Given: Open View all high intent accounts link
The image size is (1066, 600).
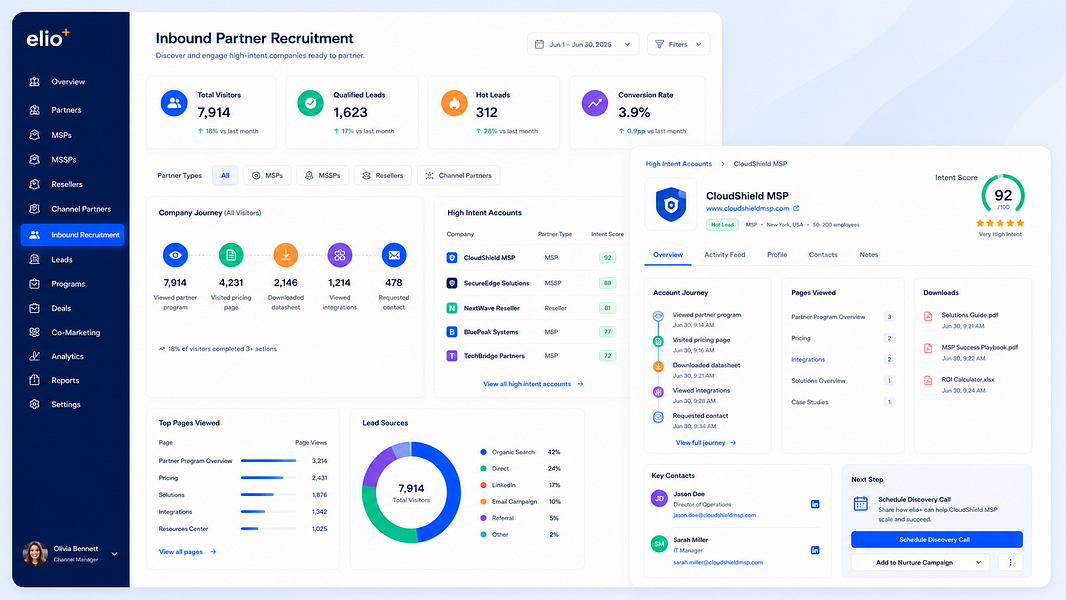Looking at the screenshot, I should [533, 384].
